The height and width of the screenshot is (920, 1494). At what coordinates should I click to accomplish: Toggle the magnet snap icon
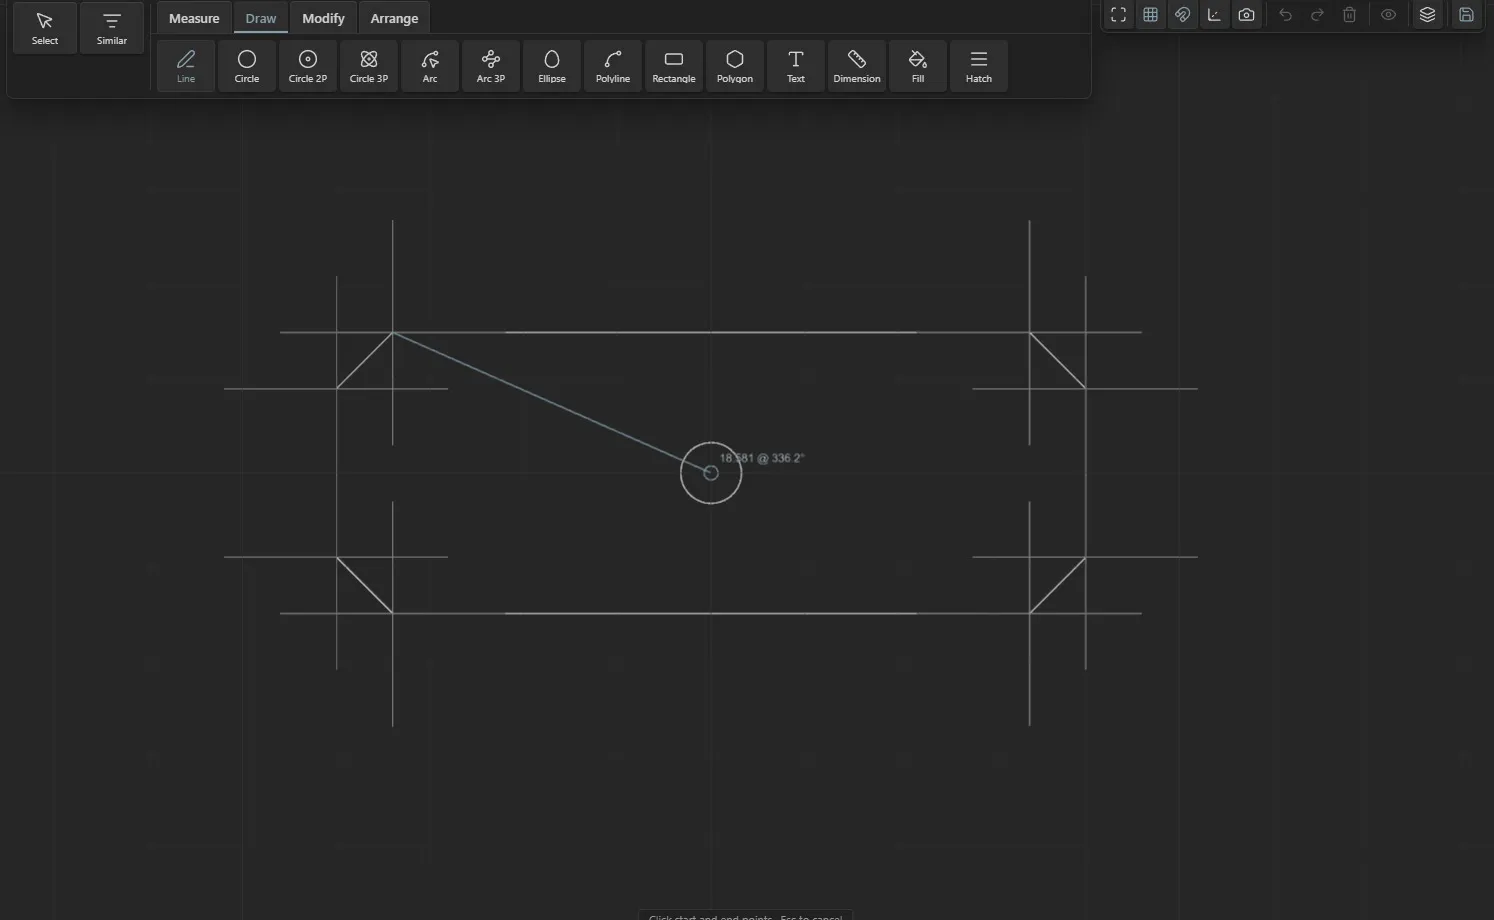click(x=1183, y=15)
